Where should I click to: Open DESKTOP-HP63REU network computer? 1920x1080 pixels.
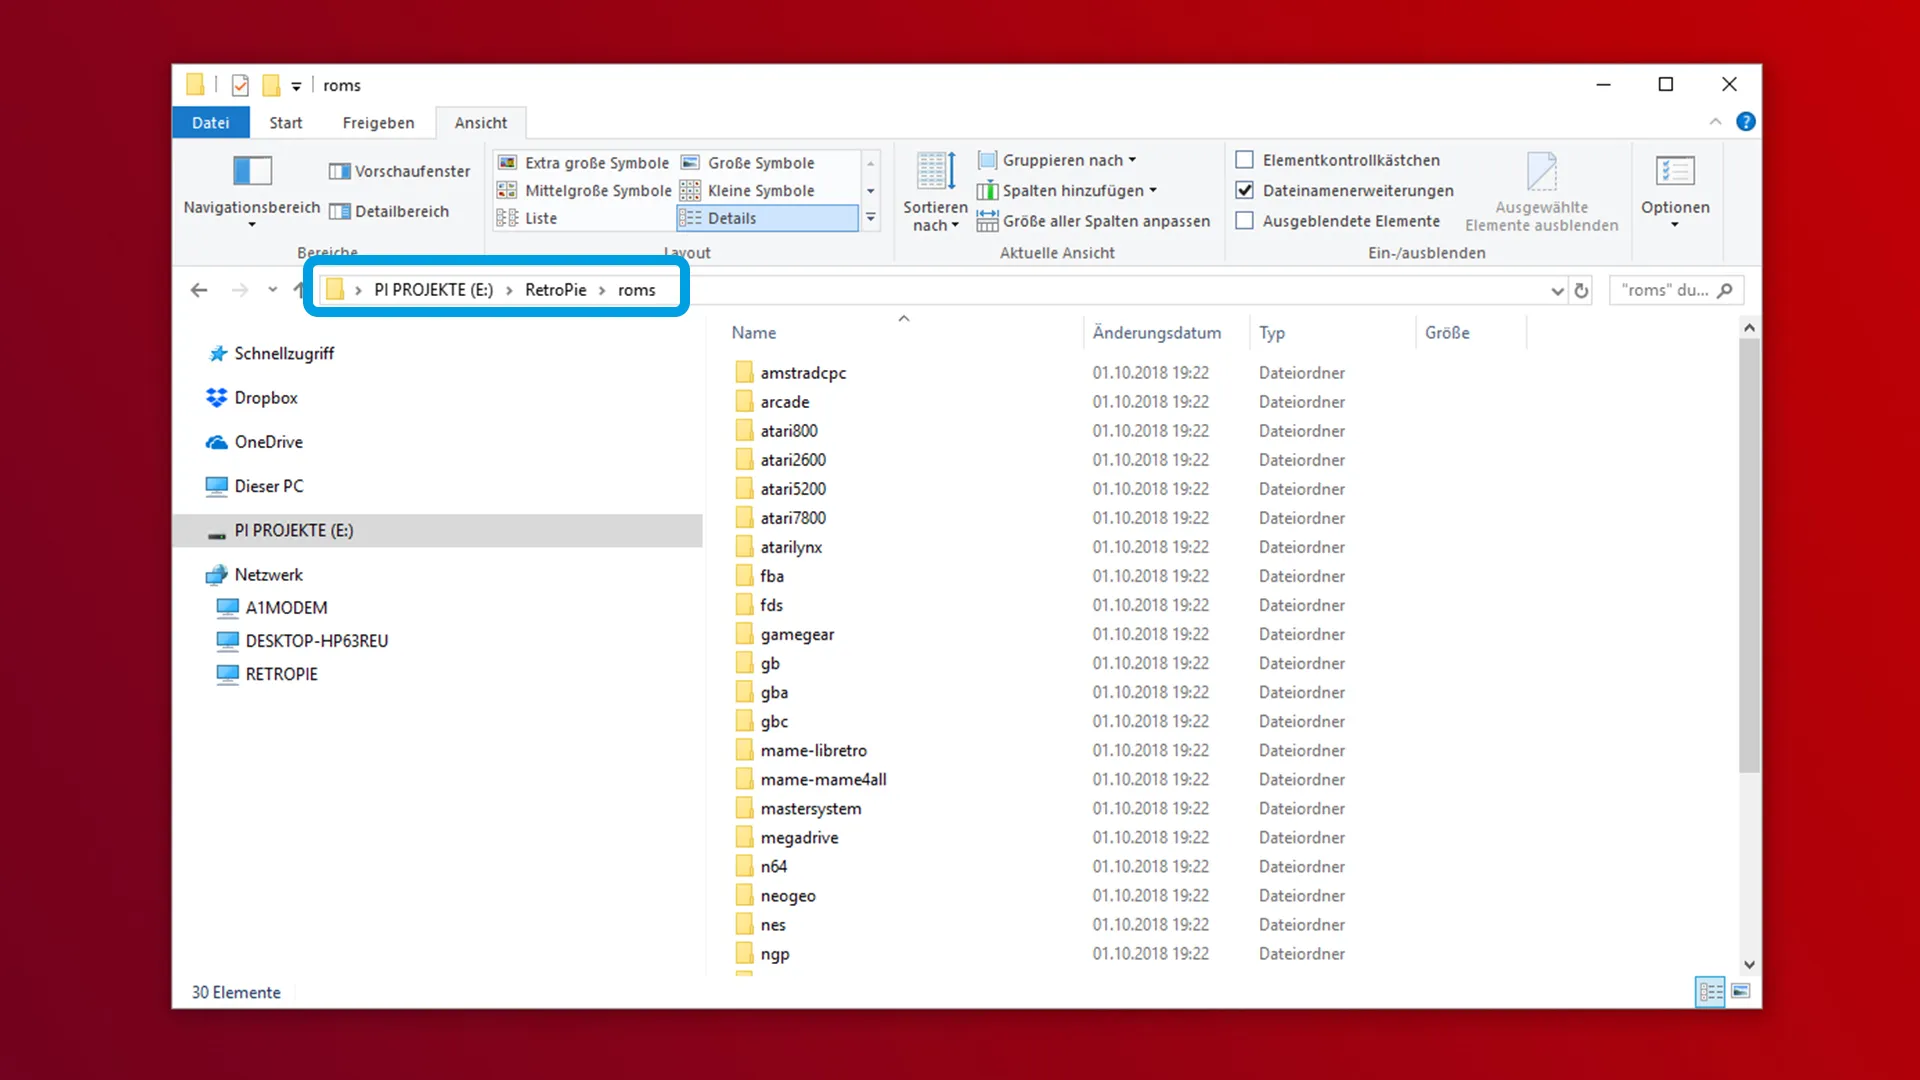(317, 641)
